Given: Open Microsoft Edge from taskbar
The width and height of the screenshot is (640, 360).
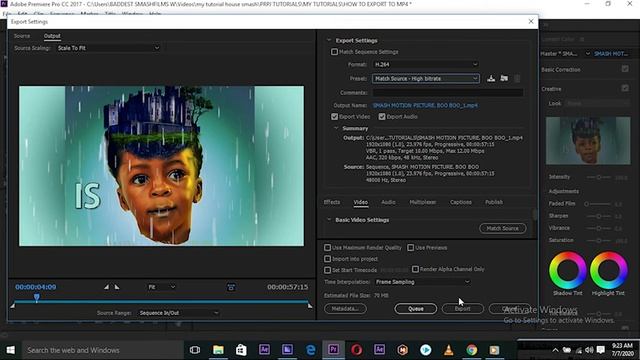Looking at the screenshot, I should click(311, 350).
